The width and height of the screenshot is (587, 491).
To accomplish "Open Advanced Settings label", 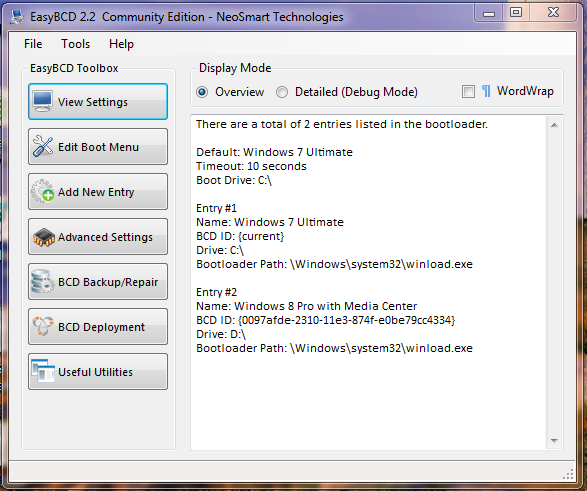I will pyautogui.click(x=105, y=237).
